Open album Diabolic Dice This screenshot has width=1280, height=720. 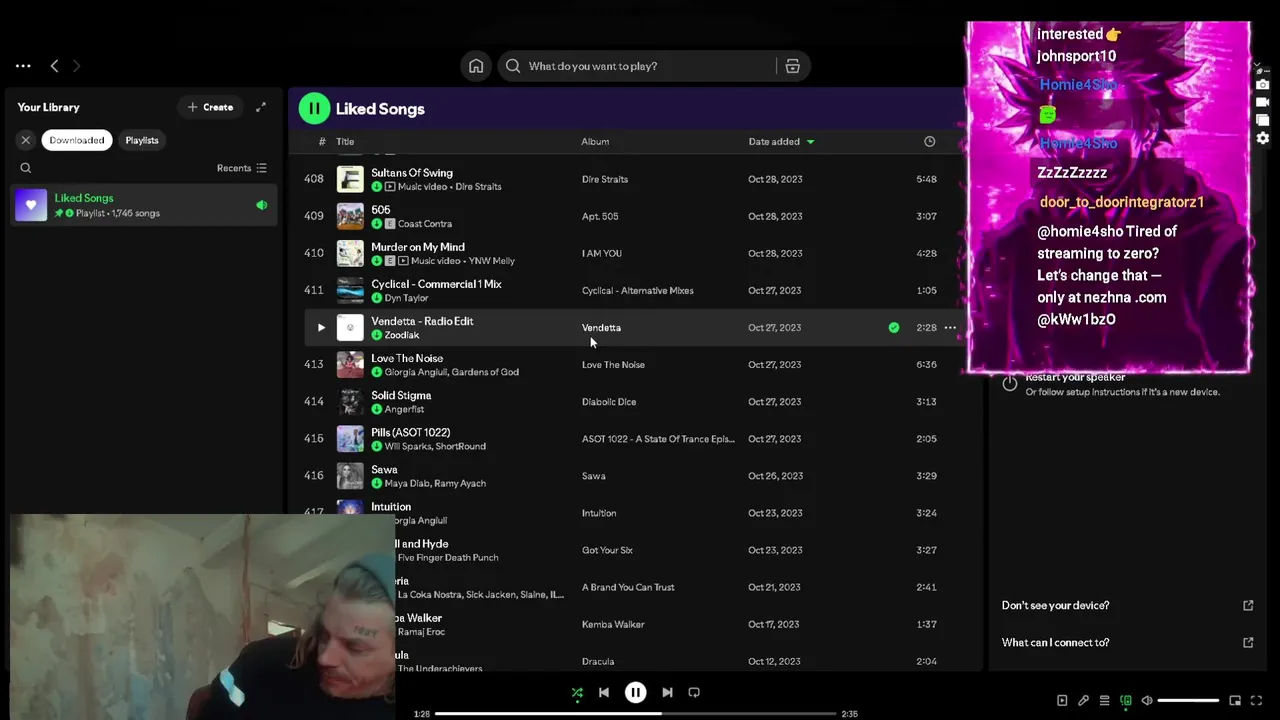609,401
